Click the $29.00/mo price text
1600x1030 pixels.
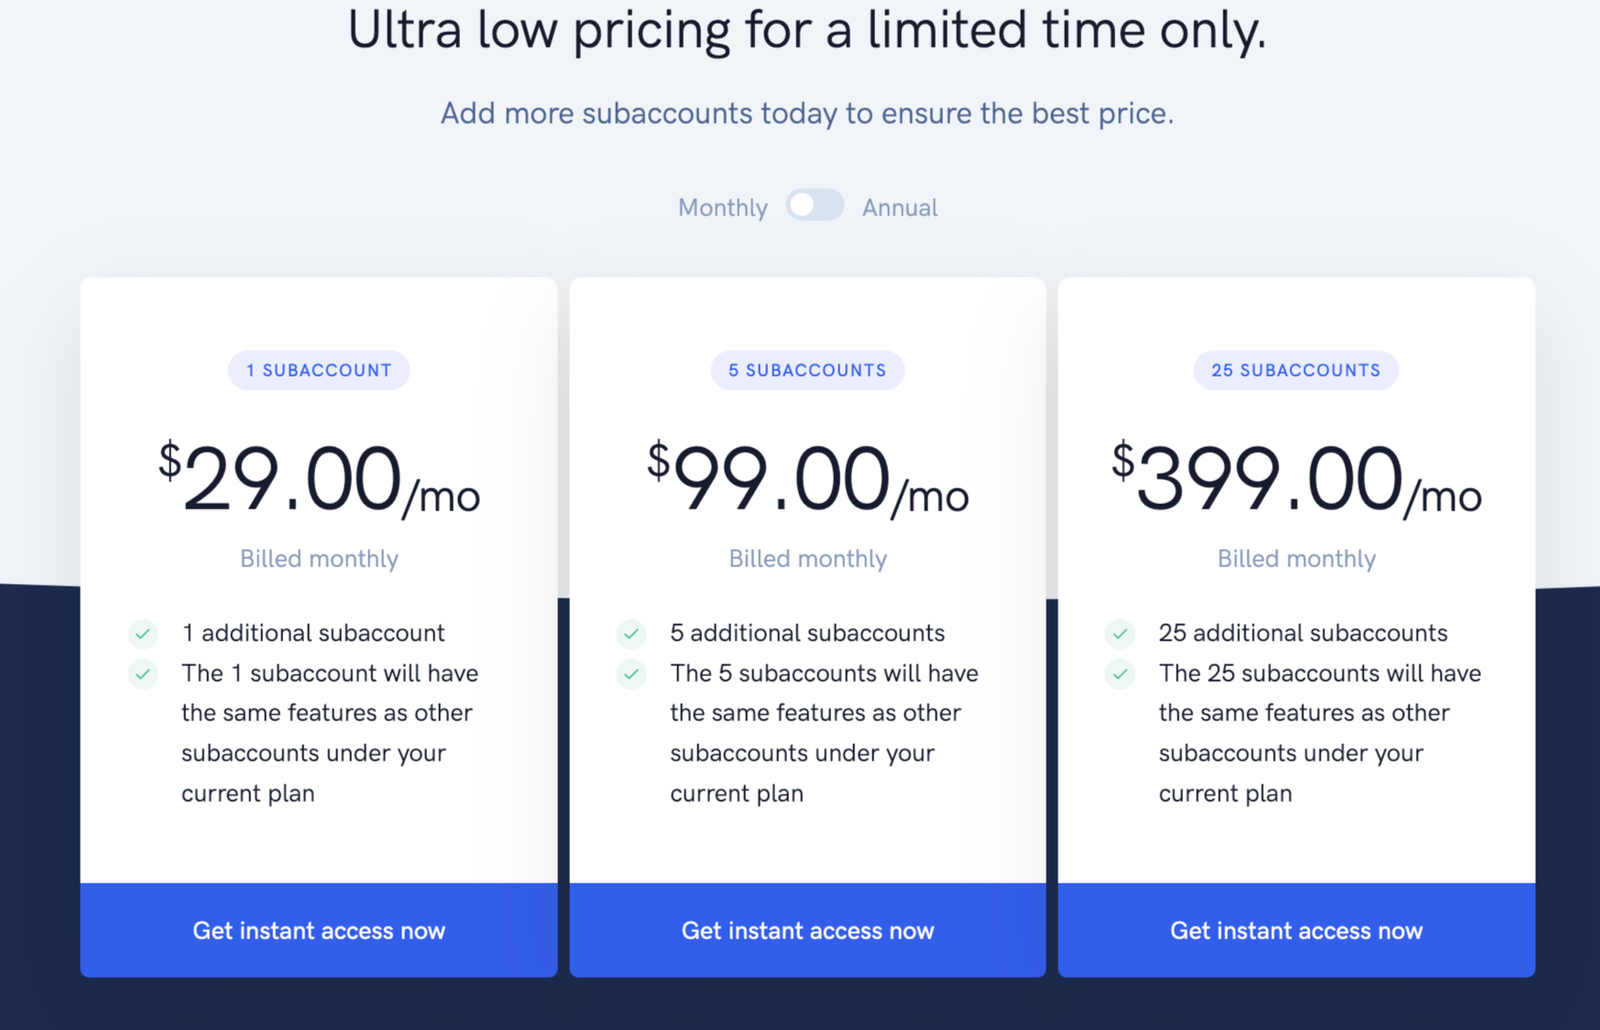[x=319, y=479]
